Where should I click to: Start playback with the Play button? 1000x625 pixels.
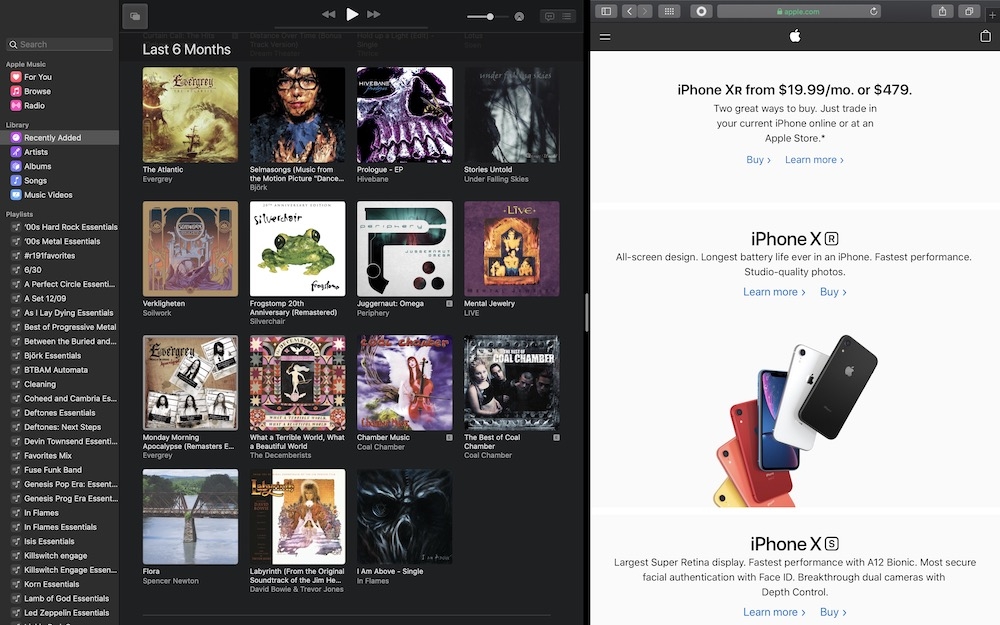pyautogui.click(x=351, y=14)
